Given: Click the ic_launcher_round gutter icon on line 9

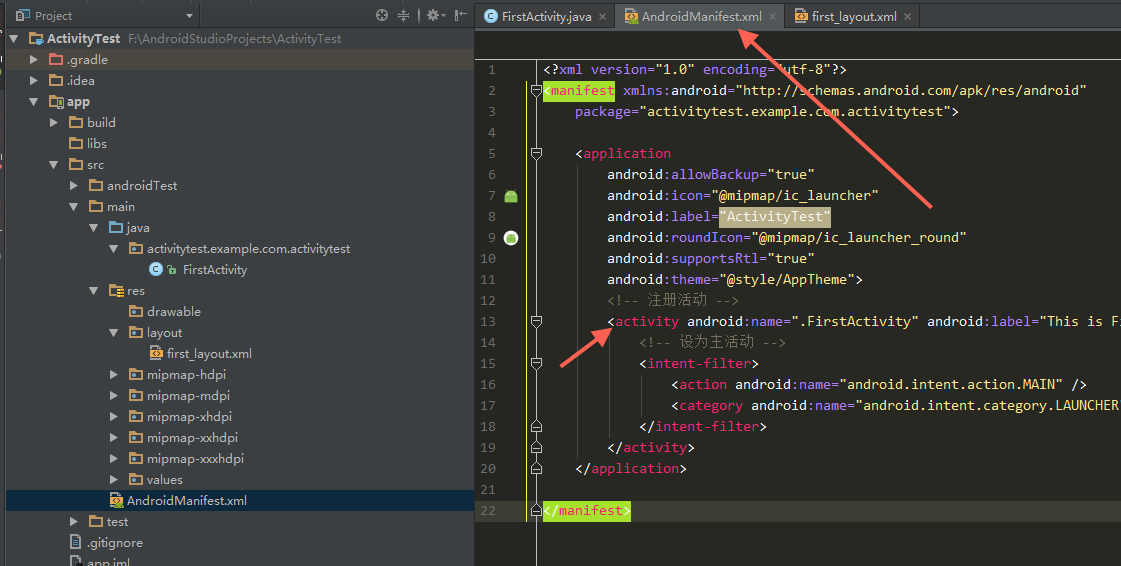Looking at the screenshot, I should [x=510, y=238].
